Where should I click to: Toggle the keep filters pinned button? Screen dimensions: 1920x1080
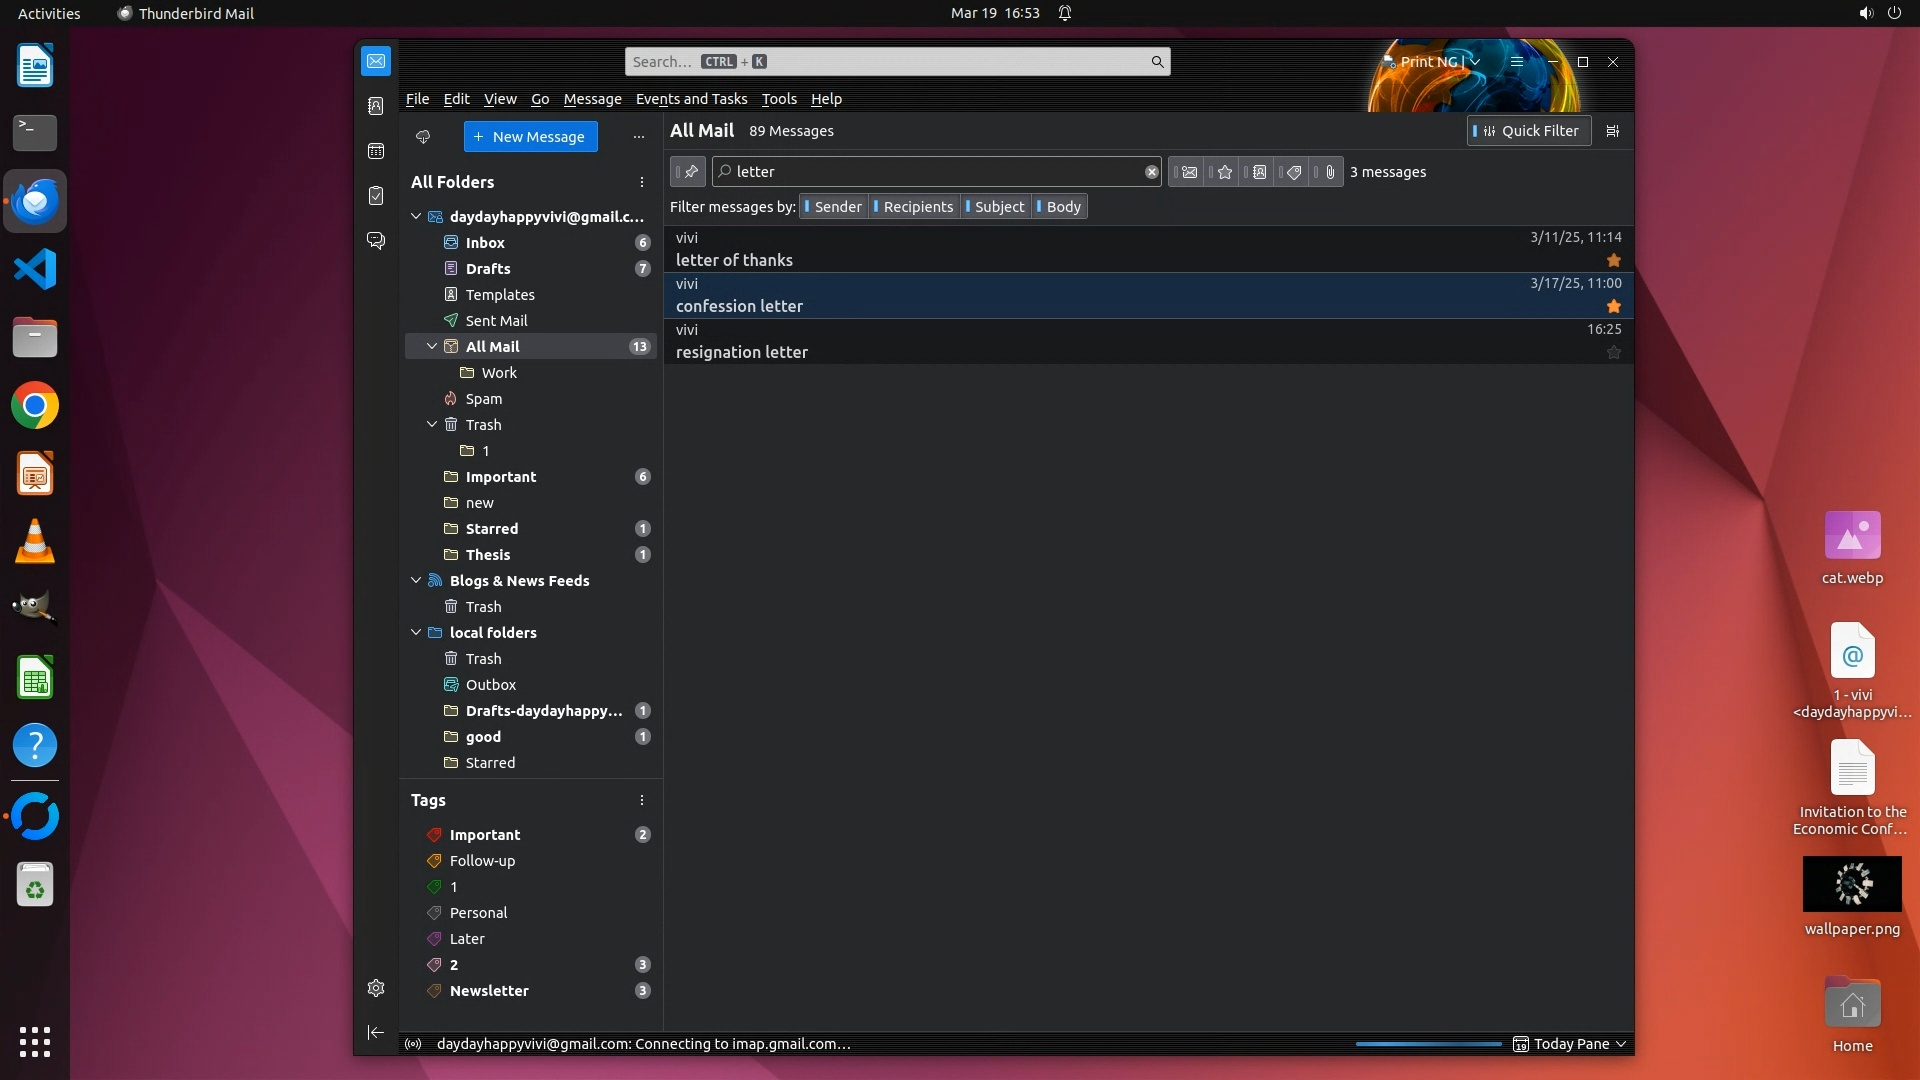tap(688, 172)
